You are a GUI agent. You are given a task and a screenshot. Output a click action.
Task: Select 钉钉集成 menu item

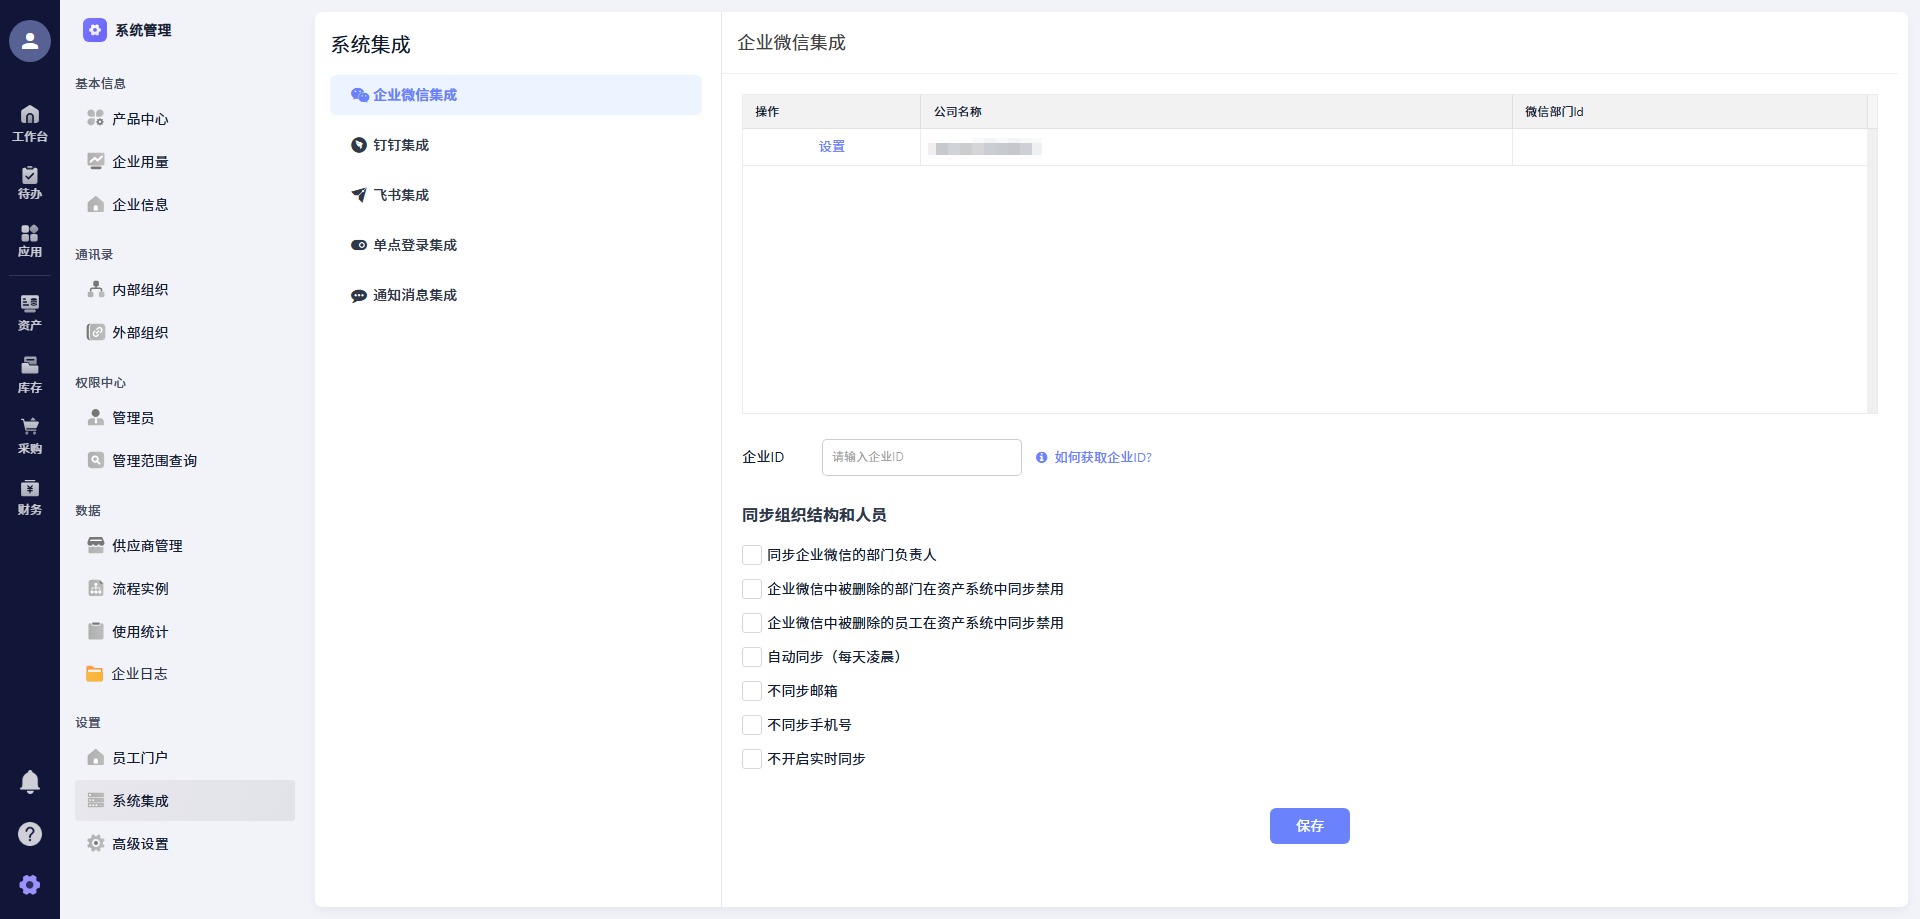516,145
